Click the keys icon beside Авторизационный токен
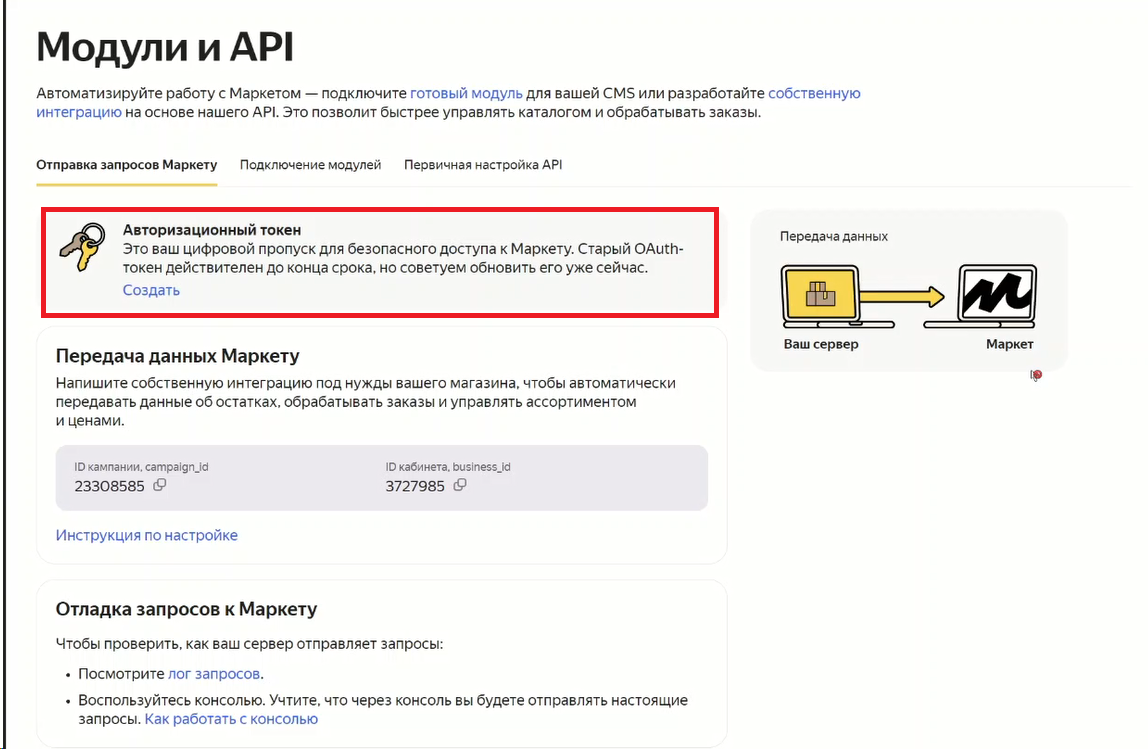 point(83,247)
